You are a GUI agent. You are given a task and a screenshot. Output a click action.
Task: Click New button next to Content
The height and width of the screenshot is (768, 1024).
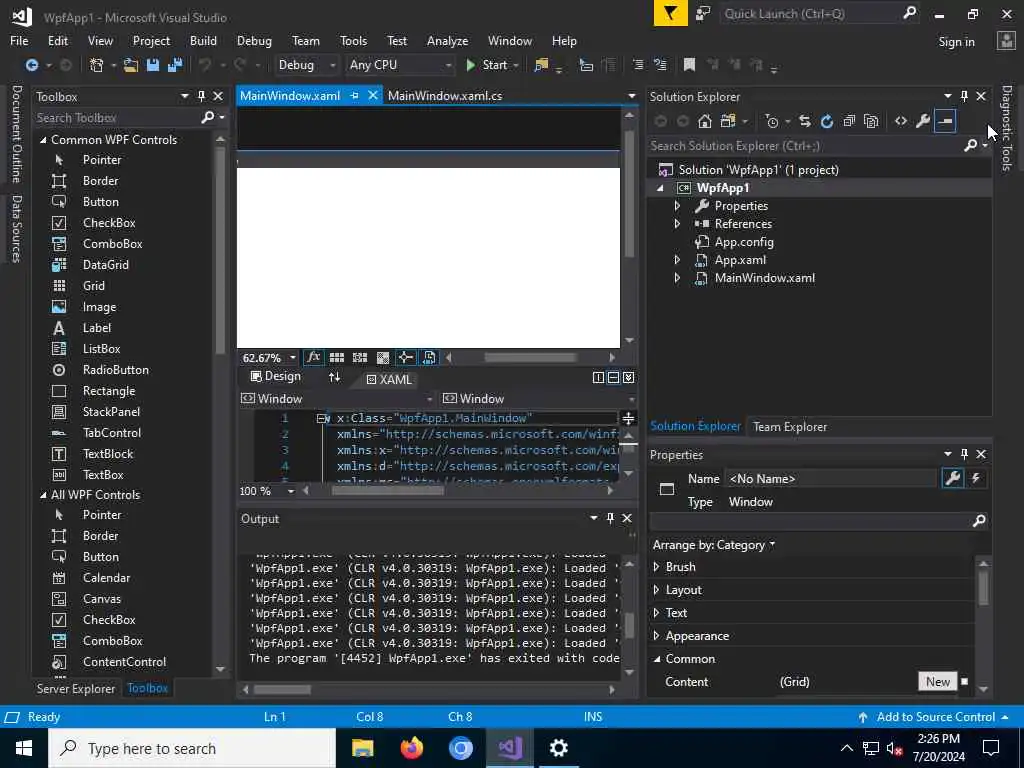click(937, 681)
